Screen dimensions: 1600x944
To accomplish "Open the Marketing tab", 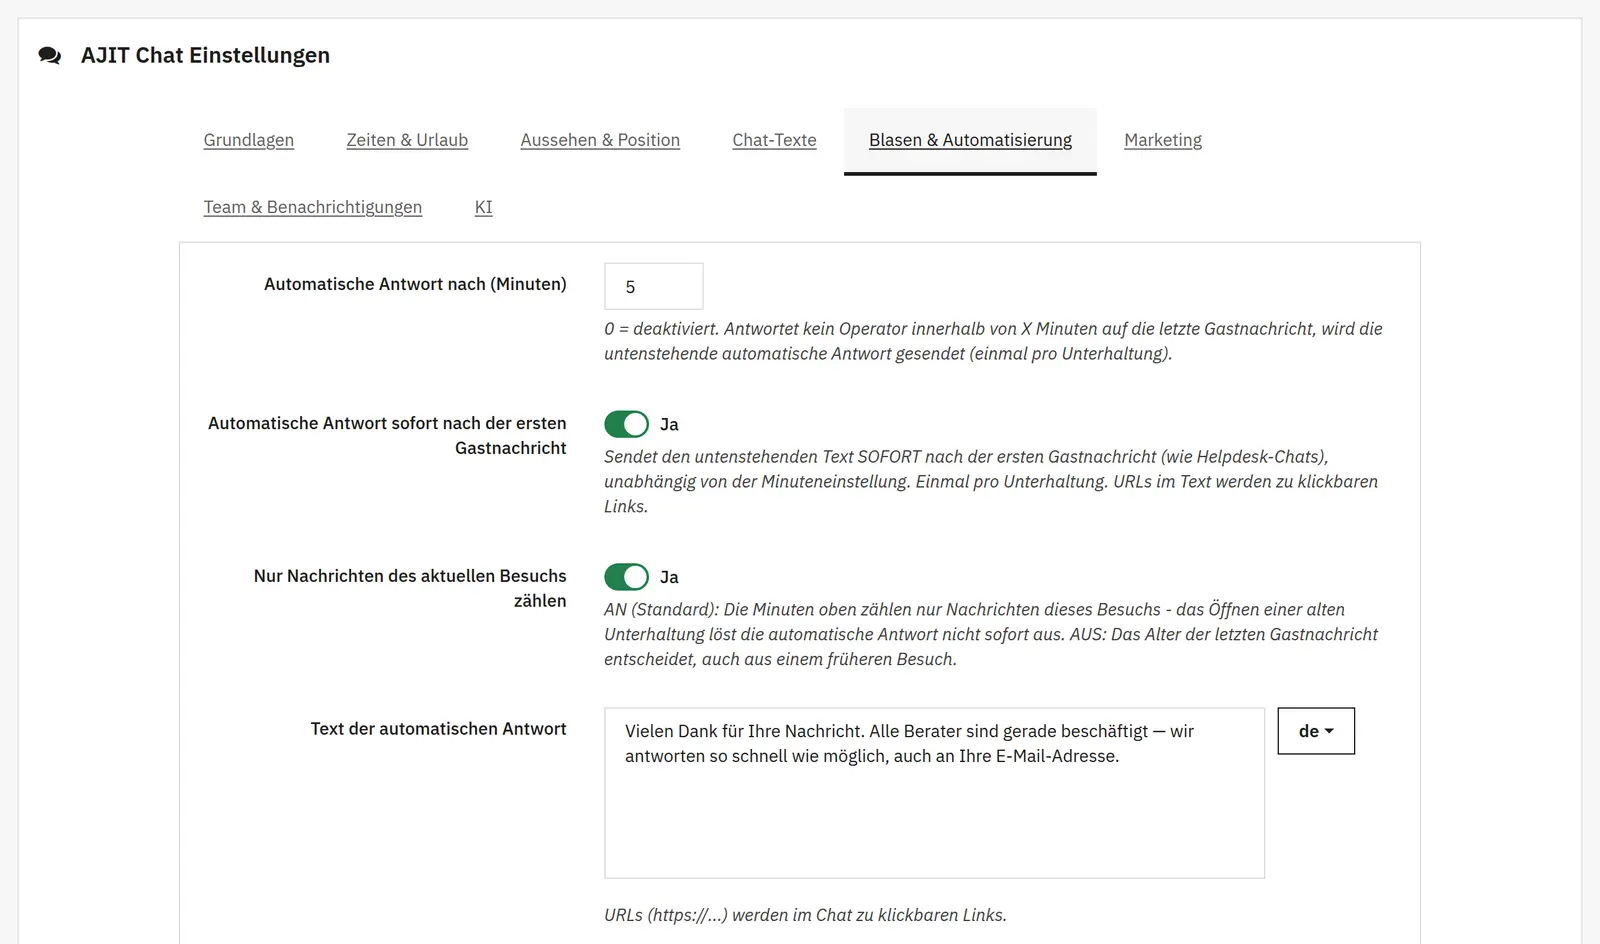I will [1163, 140].
